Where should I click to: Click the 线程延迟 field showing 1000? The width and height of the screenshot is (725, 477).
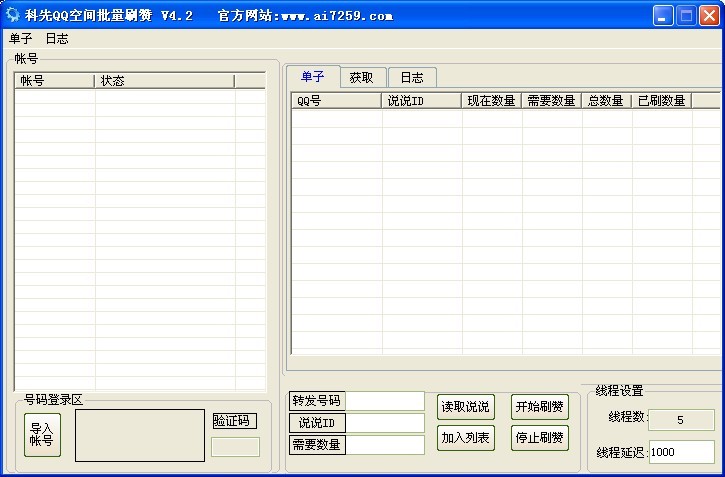tap(681, 452)
